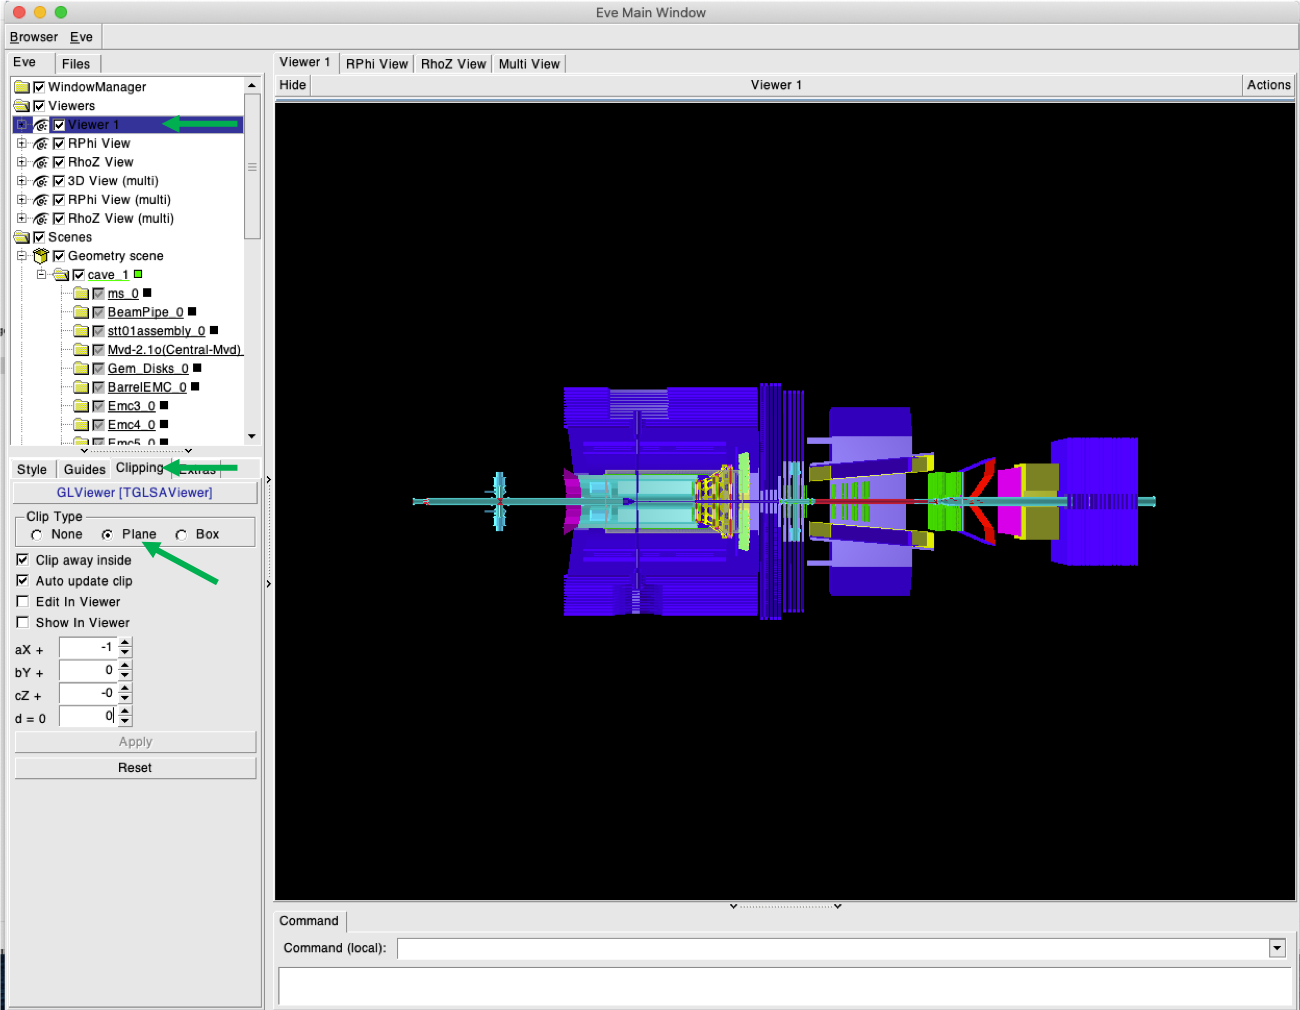The height and width of the screenshot is (1010, 1300).
Task: Click the BeamPipe_0 folder icon
Action: click(x=81, y=312)
